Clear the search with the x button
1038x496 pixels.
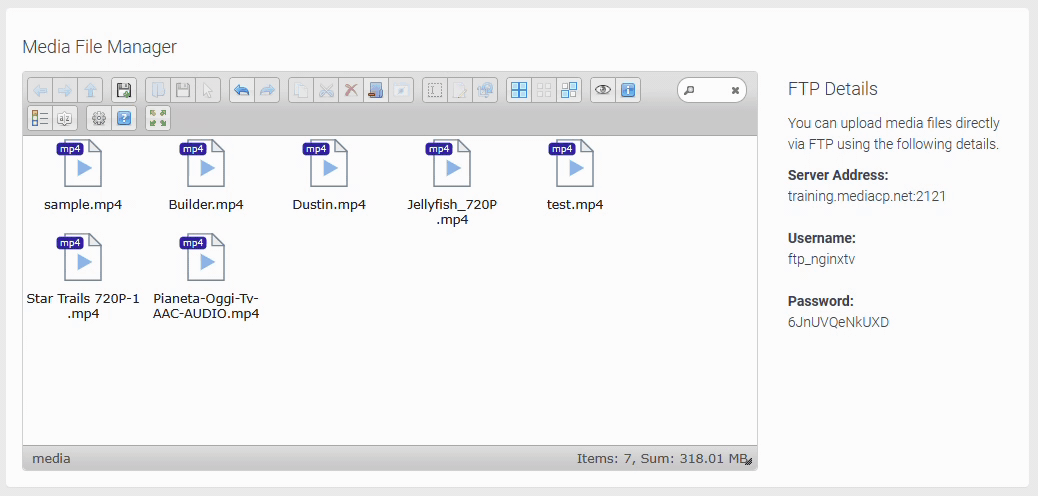(x=735, y=91)
